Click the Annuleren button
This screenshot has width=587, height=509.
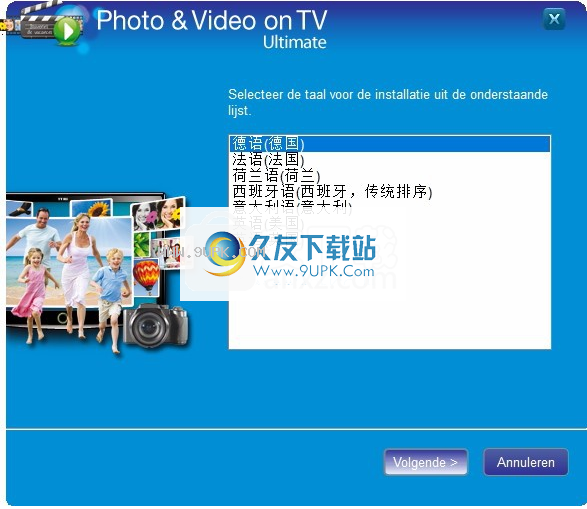click(x=526, y=462)
